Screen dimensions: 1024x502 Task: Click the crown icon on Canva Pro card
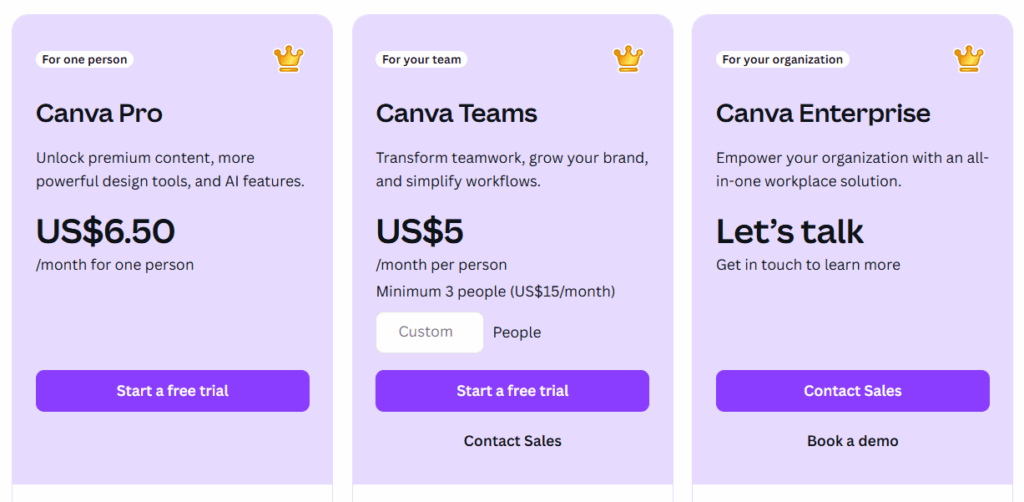point(288,59)
